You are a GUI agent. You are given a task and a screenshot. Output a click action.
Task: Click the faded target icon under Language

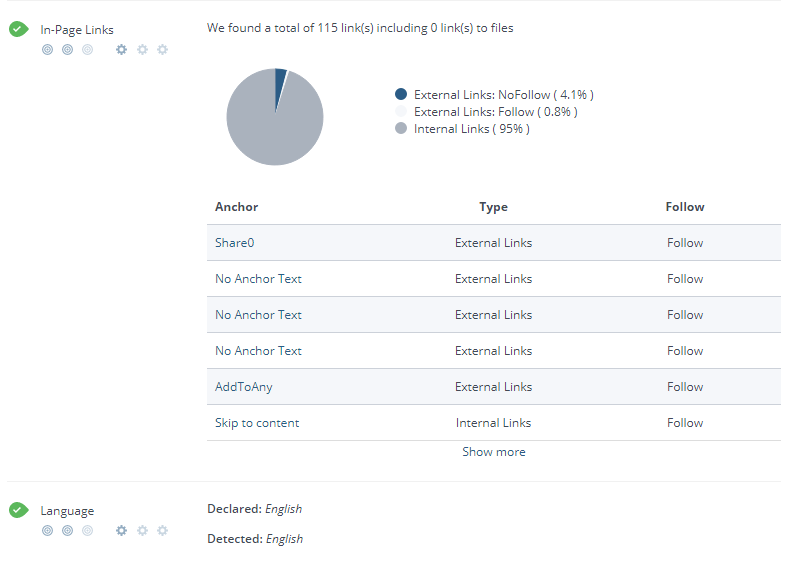(x=88, y=530)
